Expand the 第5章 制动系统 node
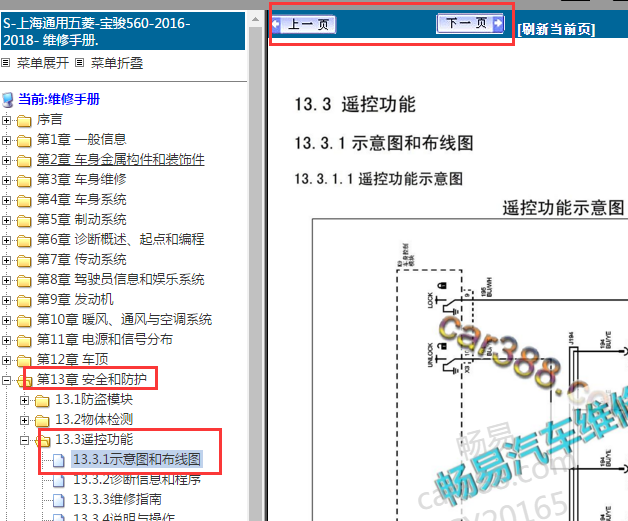This screenshot has height=521, width=628. click(x=6, y=220)
